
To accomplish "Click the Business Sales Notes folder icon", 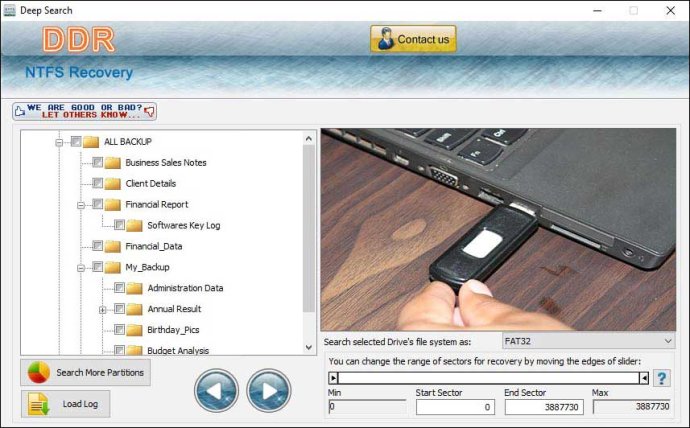I will pos(113,163).
